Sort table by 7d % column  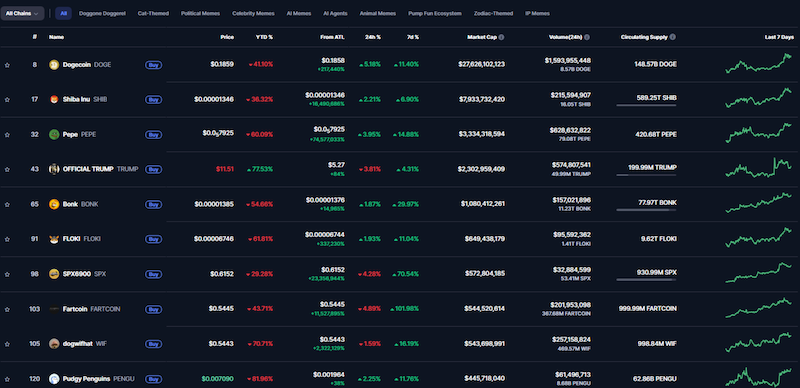point(413,37)
